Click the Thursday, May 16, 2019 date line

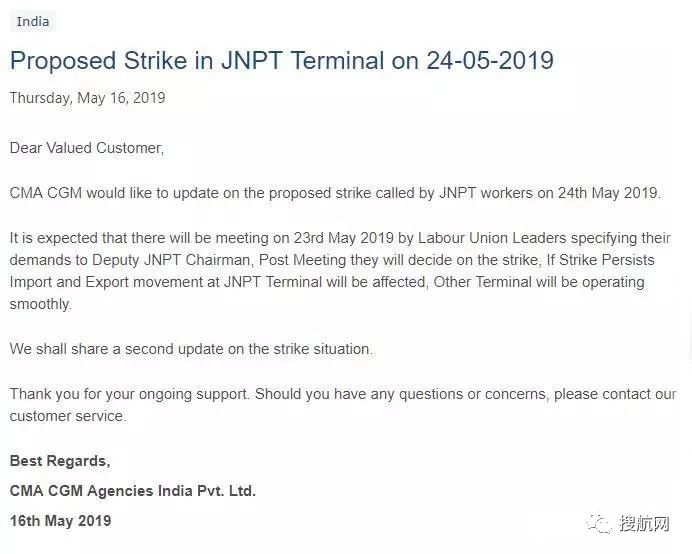[x=87, y=98]
